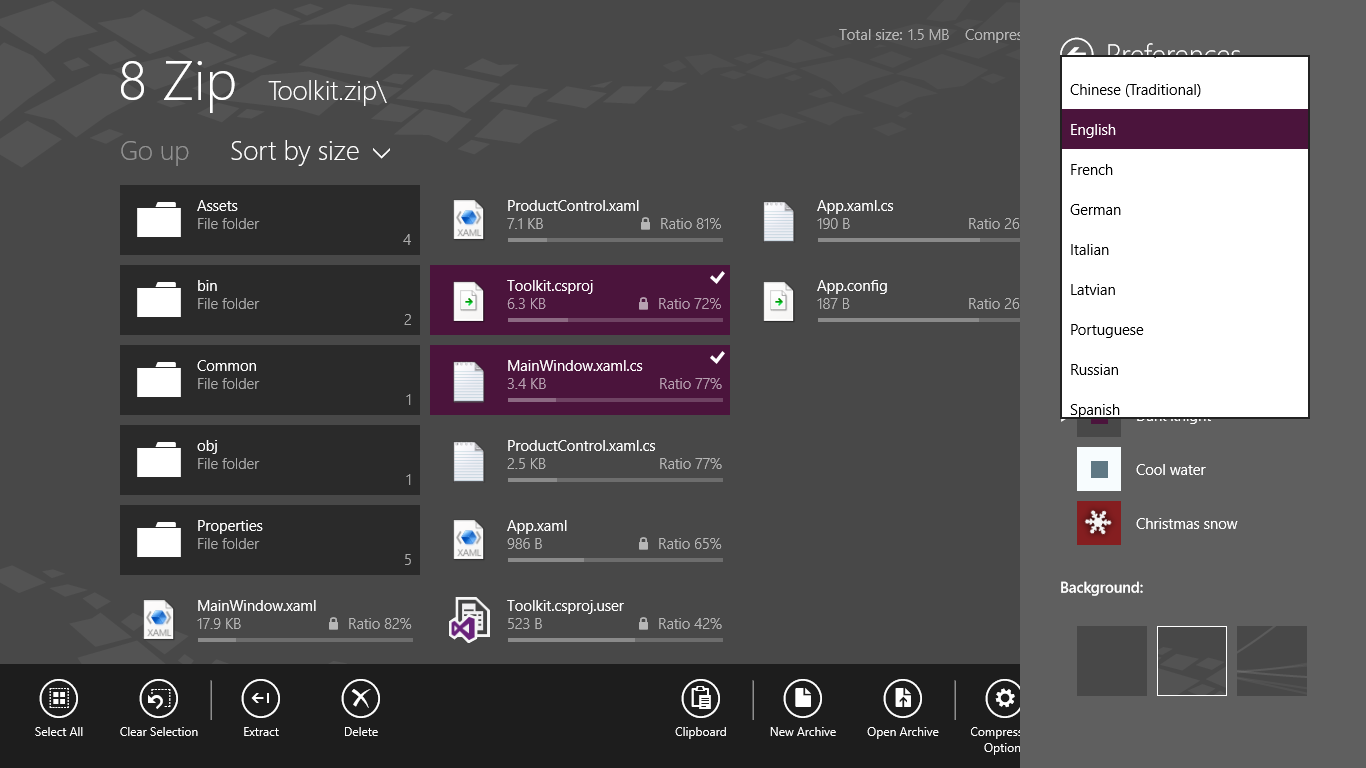Click the Delete icon in bottom bar
This screenshot has width=1366, height=768.
click(x=361, y=699)
